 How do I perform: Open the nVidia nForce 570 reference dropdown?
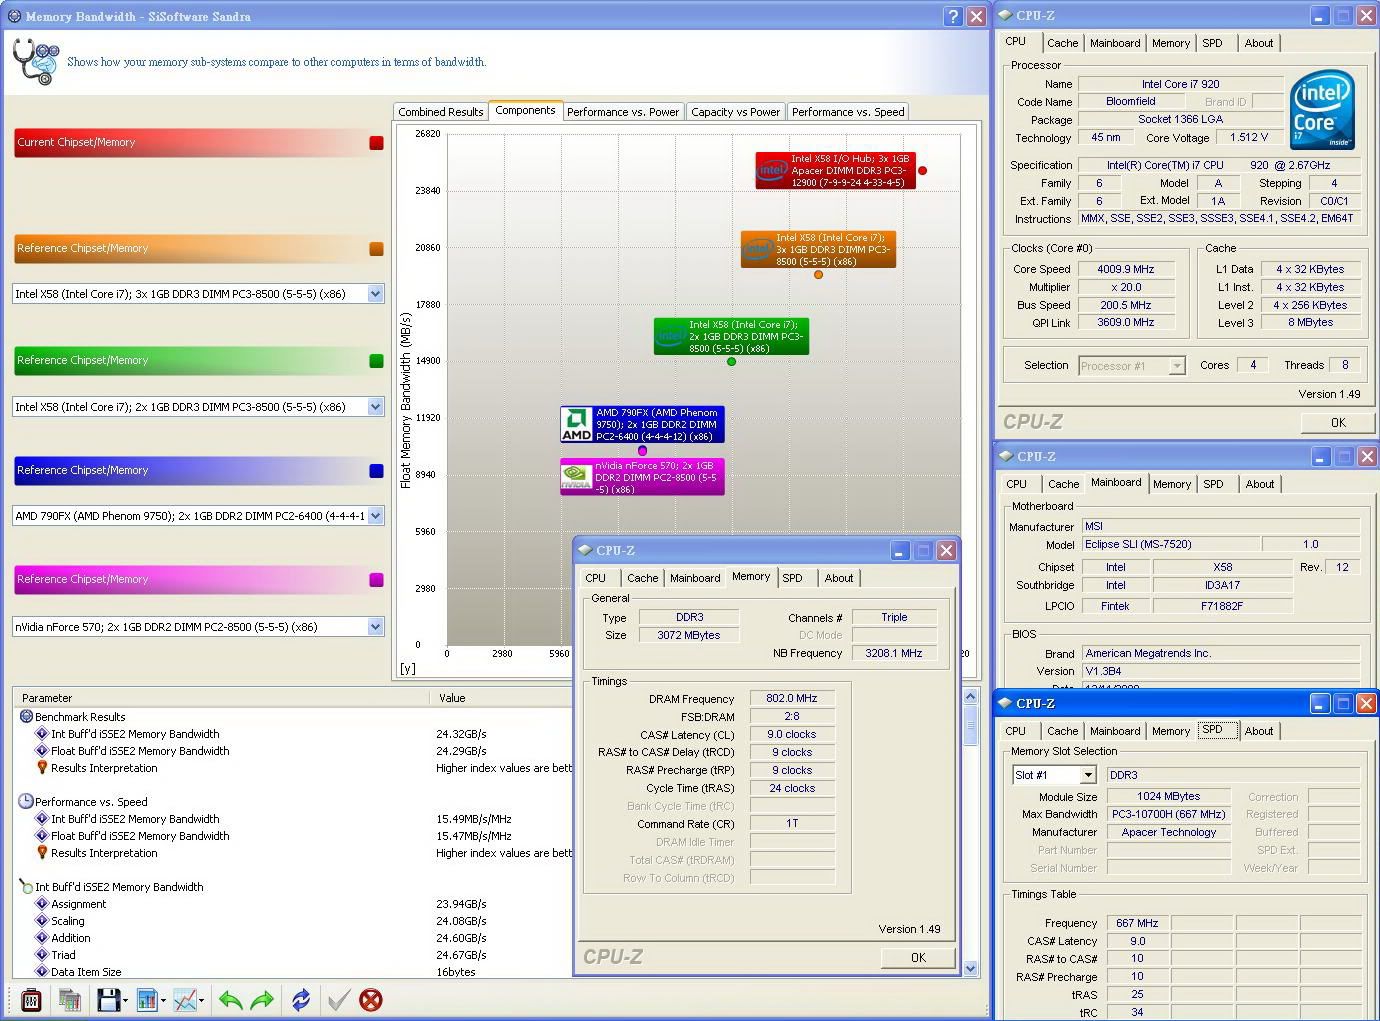(376, 627)
